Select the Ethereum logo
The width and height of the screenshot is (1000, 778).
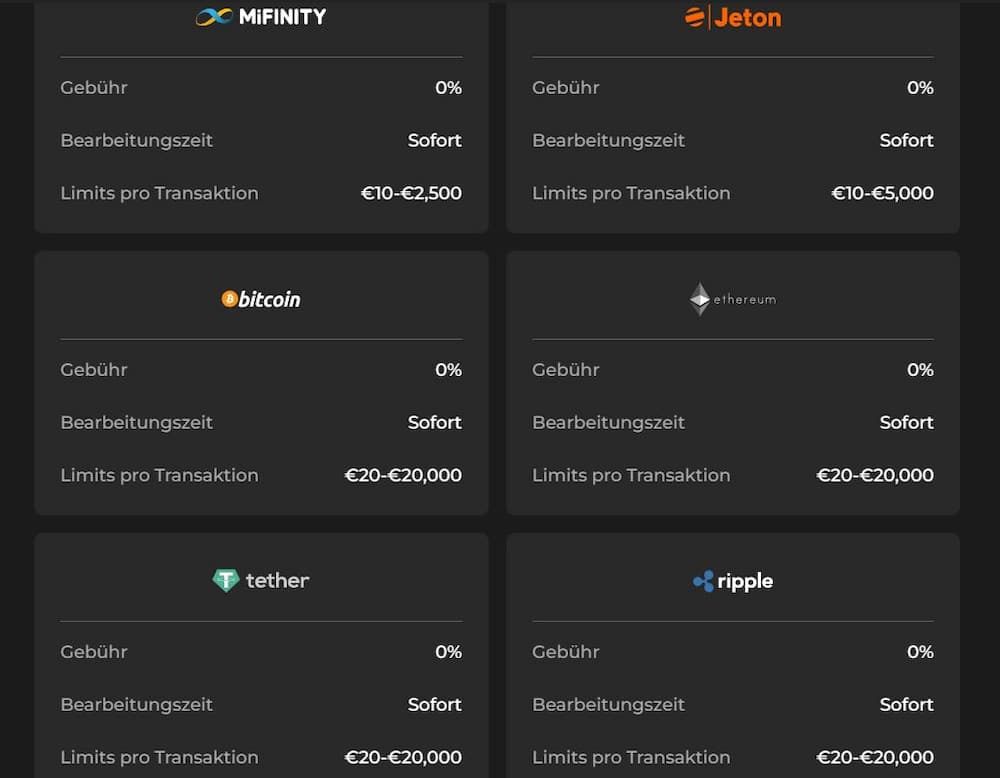pyautogui.click(x=733, y=299)
